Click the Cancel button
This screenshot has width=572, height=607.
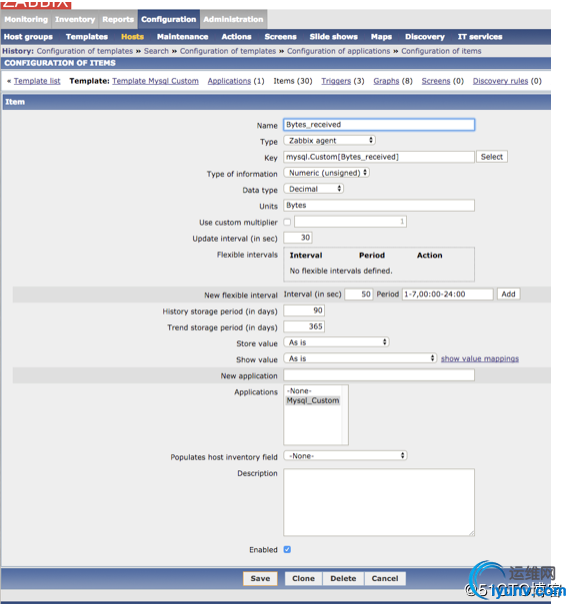pos(385,579)
